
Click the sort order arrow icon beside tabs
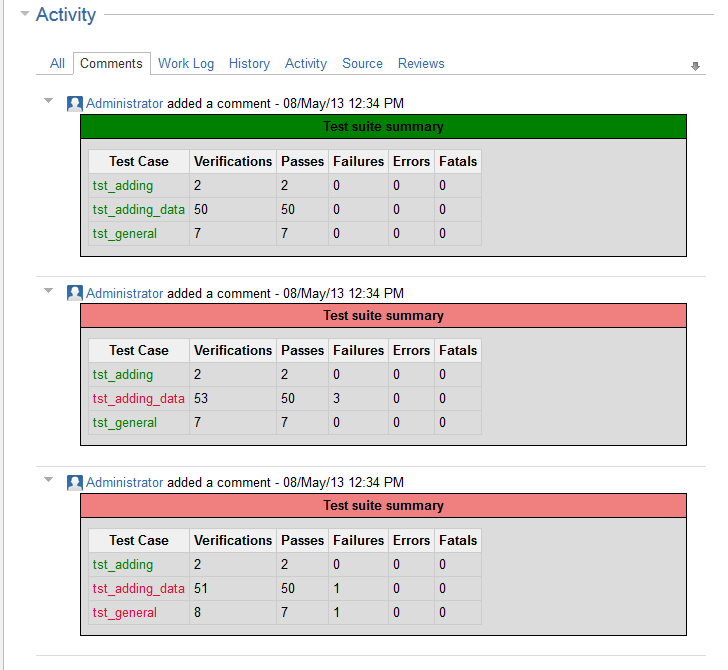point(696,66)
